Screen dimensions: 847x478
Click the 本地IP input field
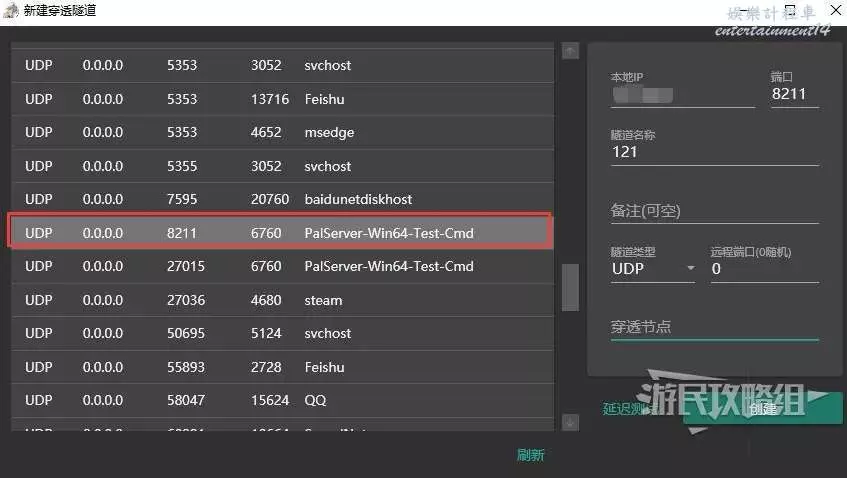681,95
